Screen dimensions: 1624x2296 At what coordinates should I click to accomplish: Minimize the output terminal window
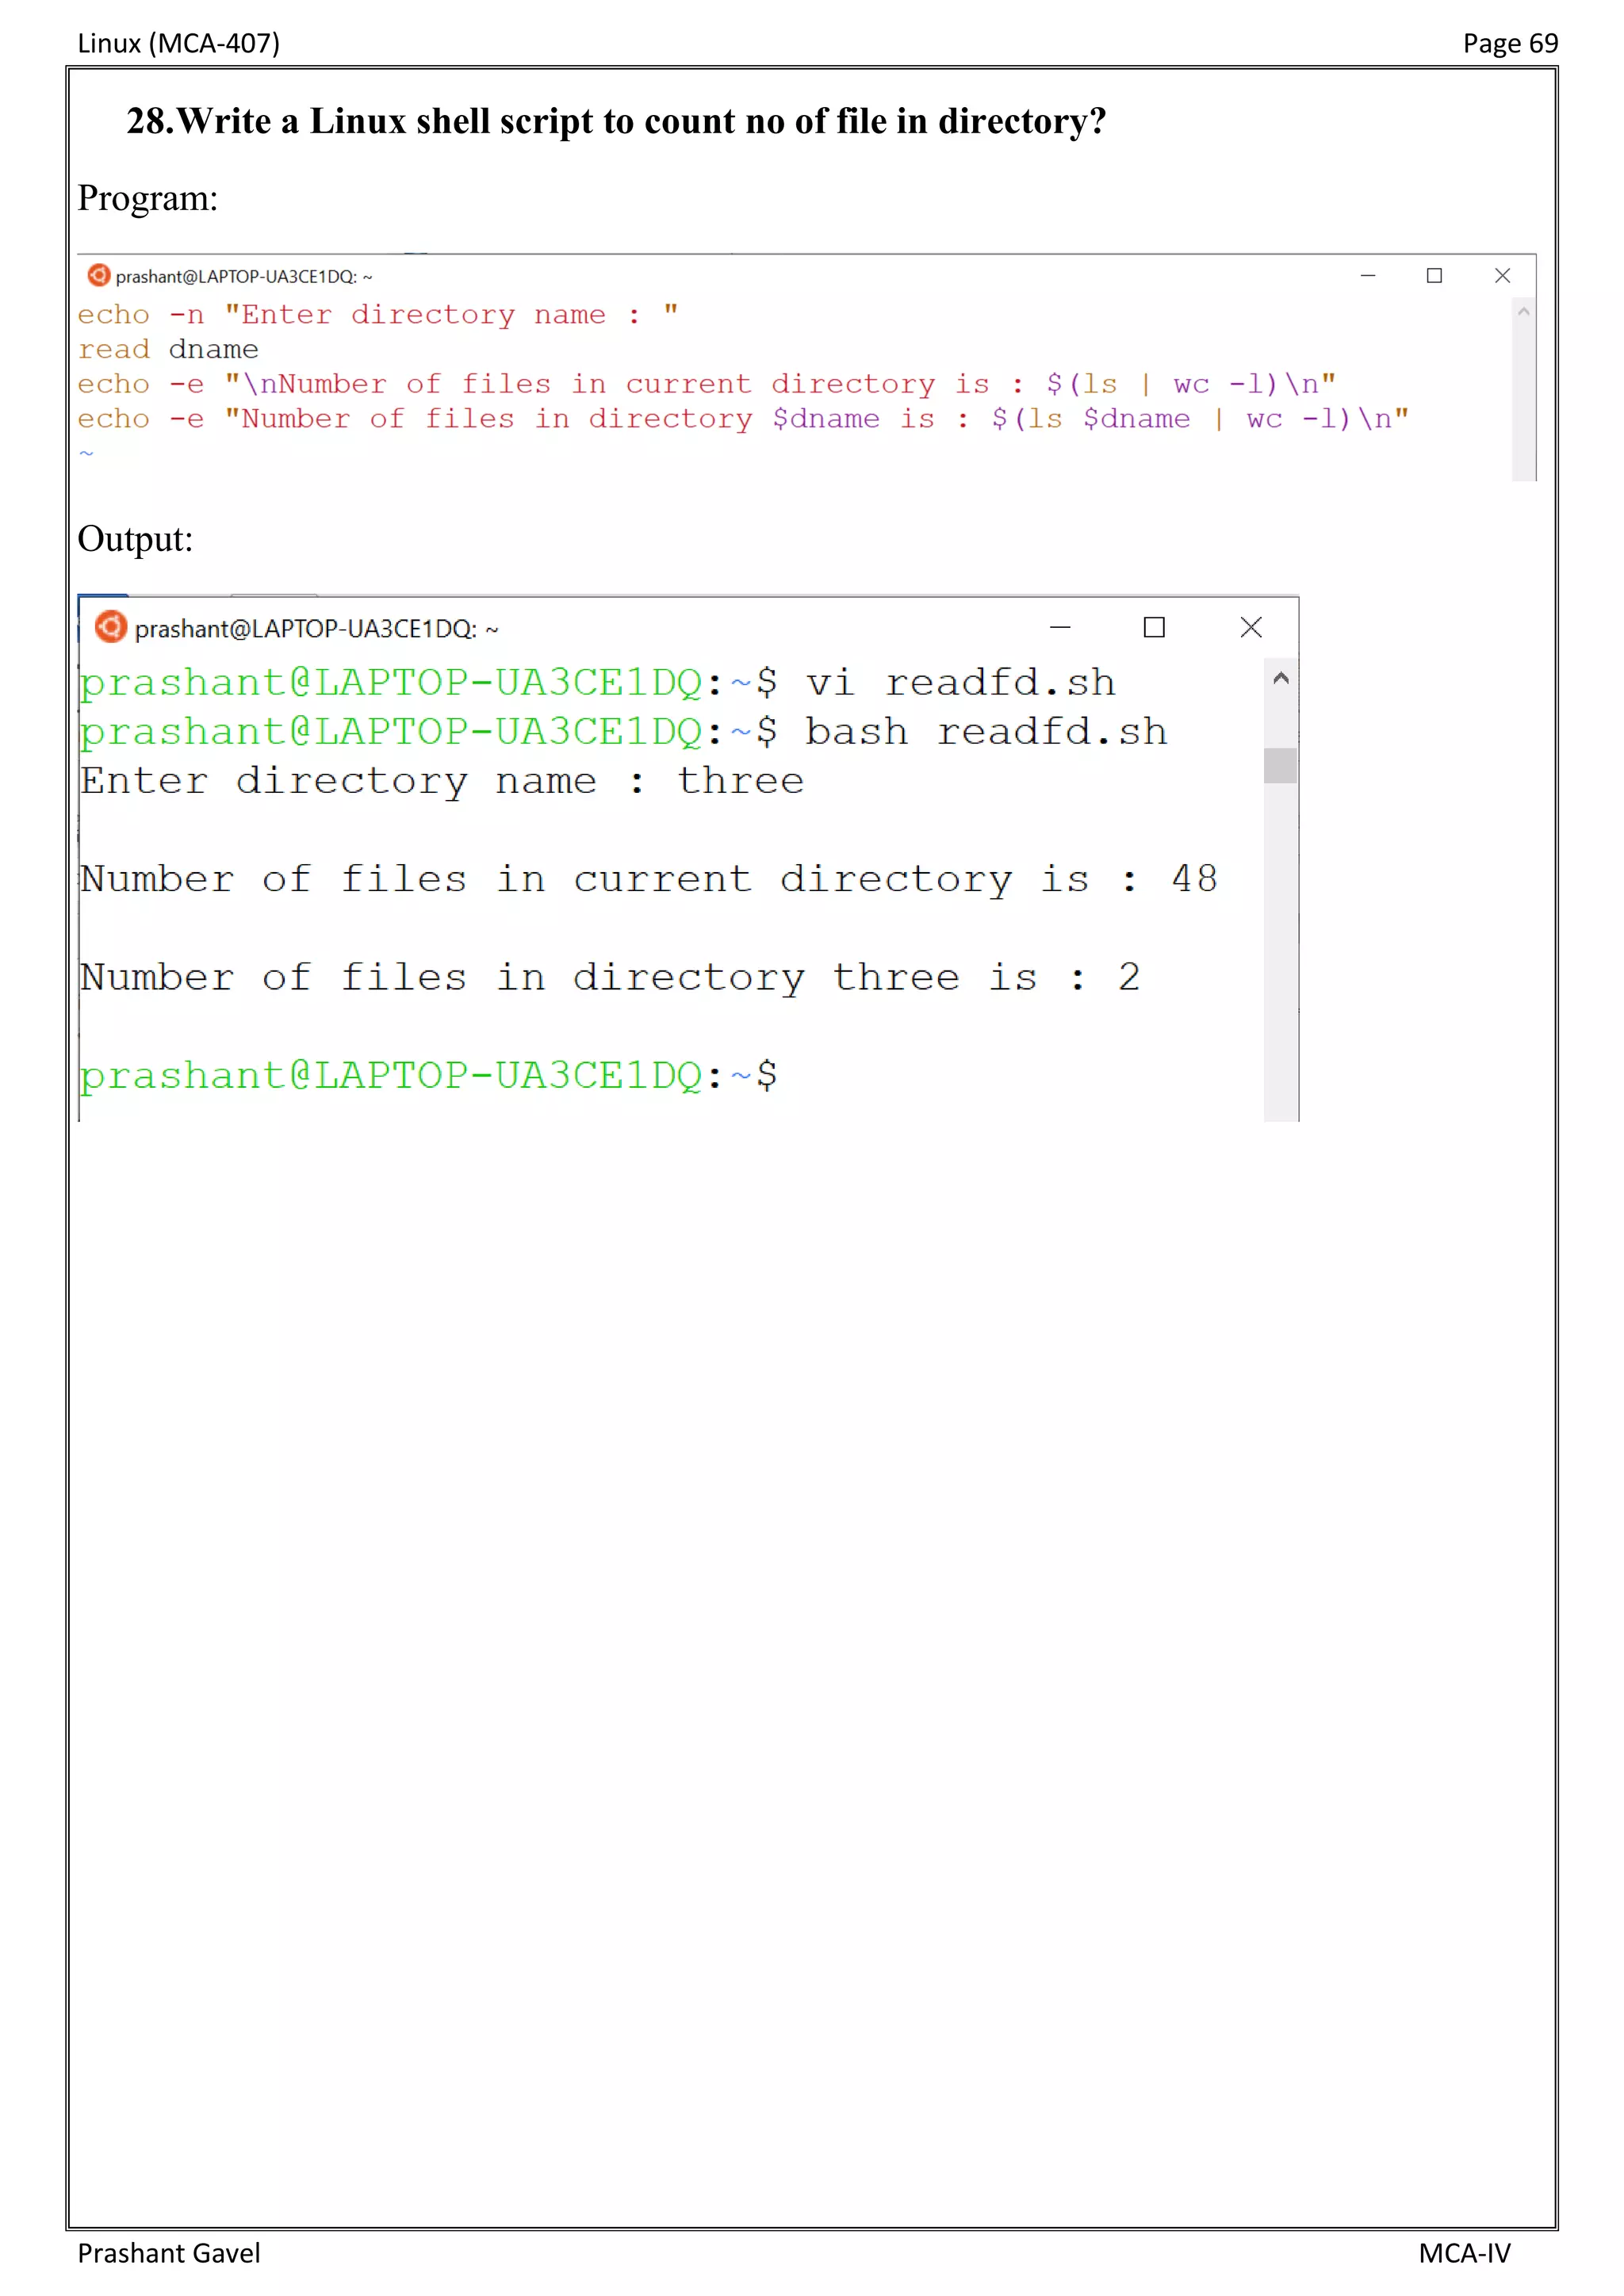pos(1060,627)
